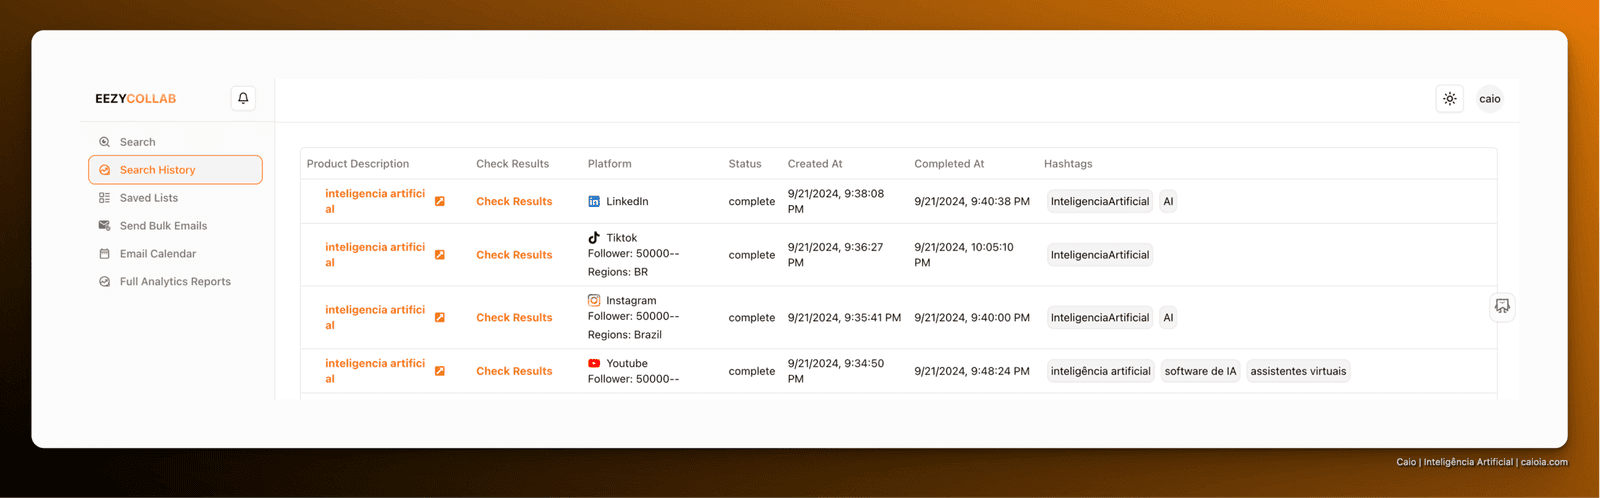The image size is (1600, 498).
Task: Check Results for the Tiktok search
Action: (x=514, y=255)
